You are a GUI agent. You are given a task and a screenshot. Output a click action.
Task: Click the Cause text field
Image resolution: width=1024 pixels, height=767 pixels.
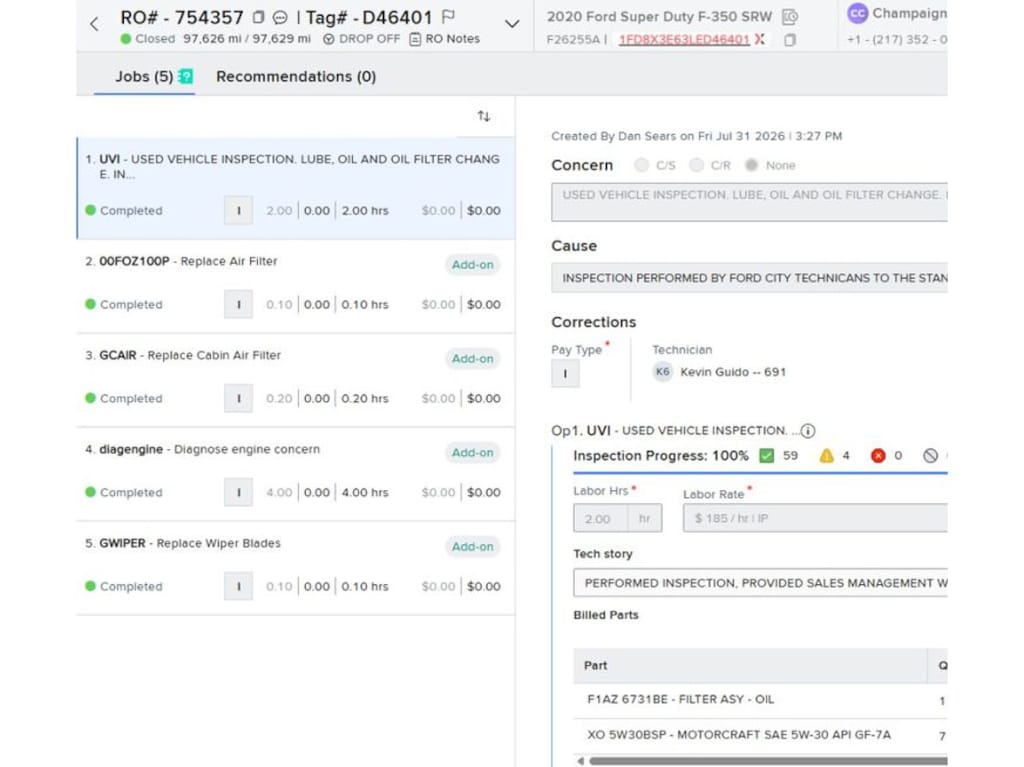pyautogui.click(x=749, y=278)
